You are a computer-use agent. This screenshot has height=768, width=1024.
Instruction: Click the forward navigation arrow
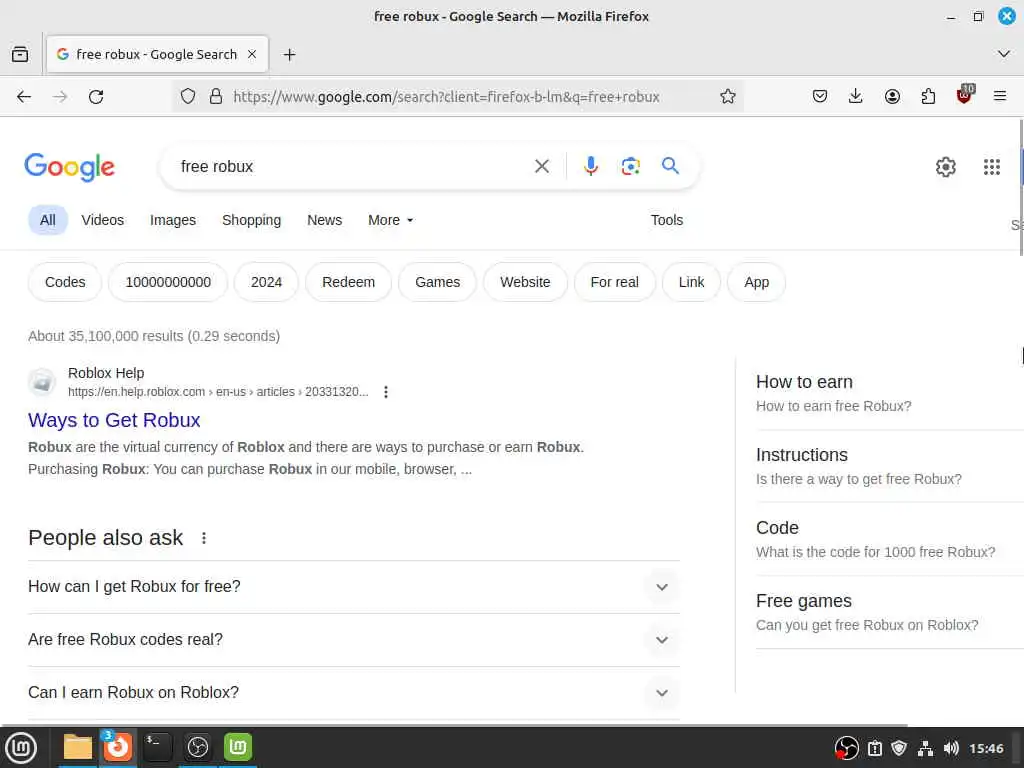[x=60, y=97]
